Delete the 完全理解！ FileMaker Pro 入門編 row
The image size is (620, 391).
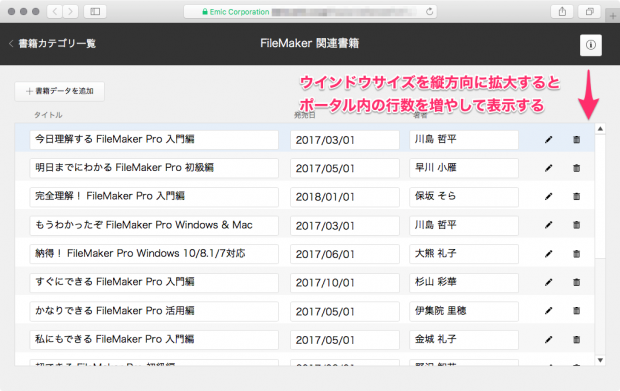coord(577,196)
